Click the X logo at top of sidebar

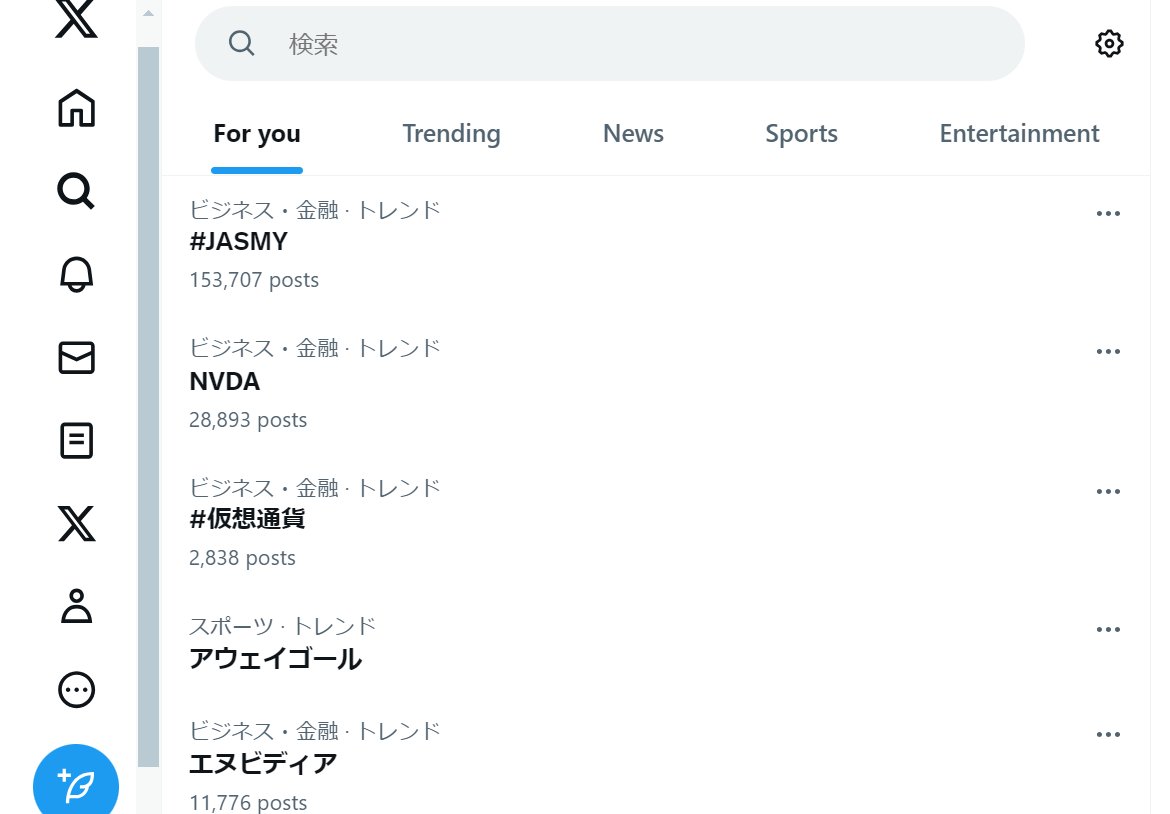[76, 18]
